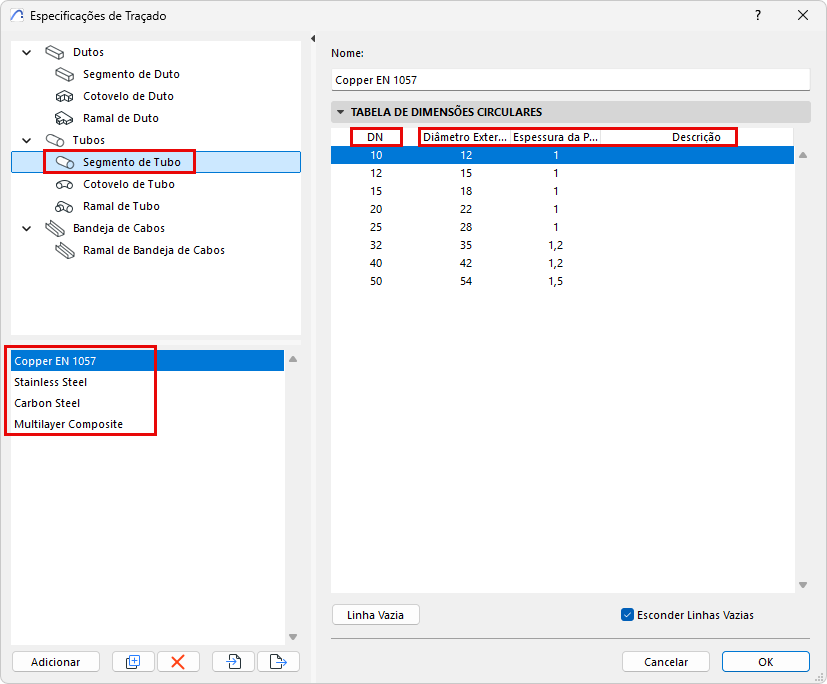Duplicate the selected specification with the copy icon
This screenshot has width=827, height=684.
pos(133,661)
